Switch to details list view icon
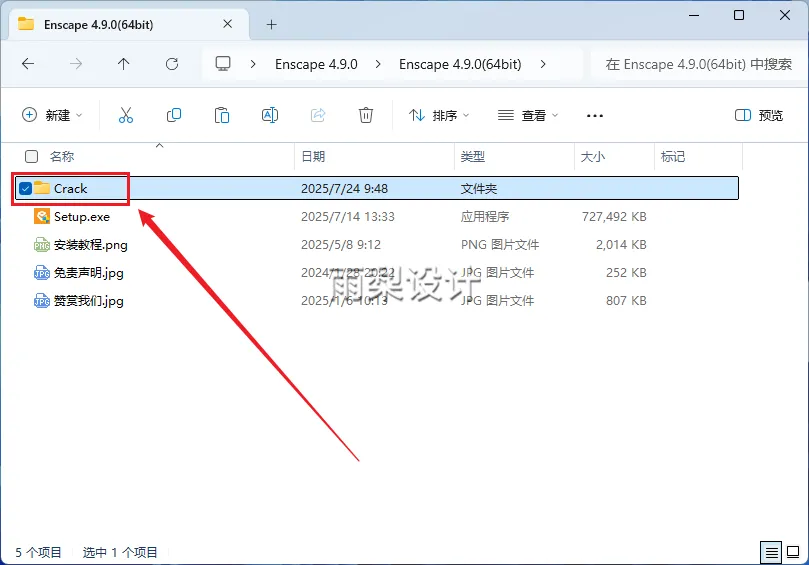Screen dimensions: 809x565 click(x=771, y=553)
